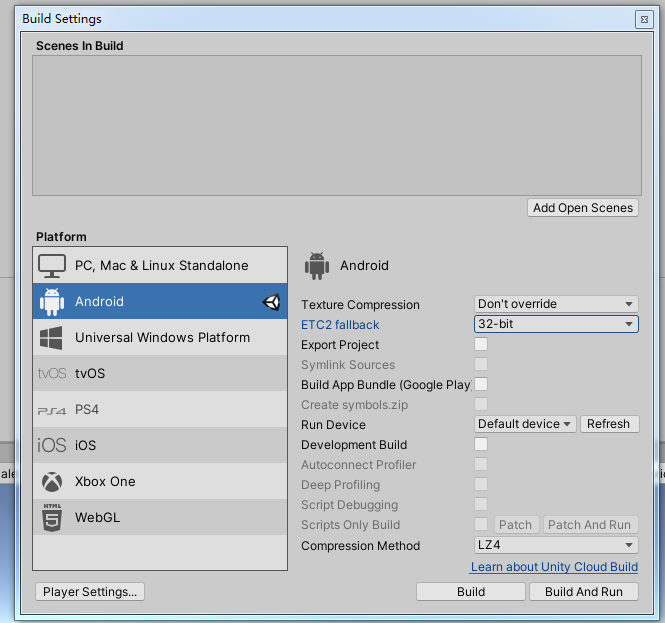Click the iOS platform icon
The image size is (665, 623).
click(x=52, y=445)
